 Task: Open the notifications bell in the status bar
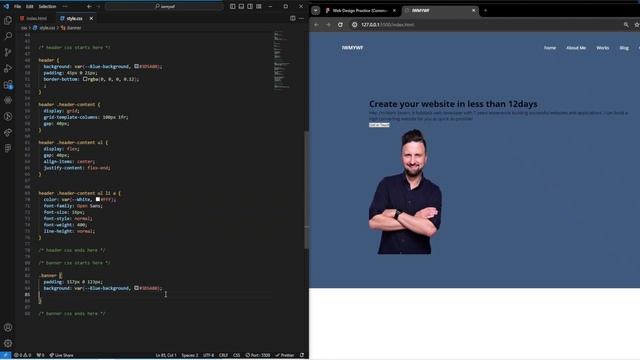[x=302, y=355]
